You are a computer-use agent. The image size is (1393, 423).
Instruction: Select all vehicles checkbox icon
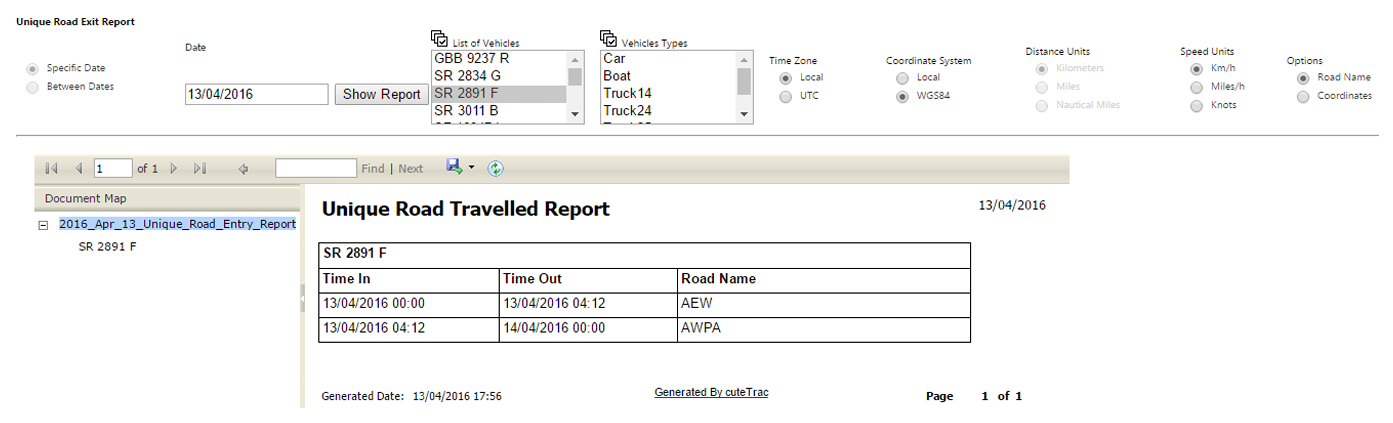pyautogui.click(x=440, y=39)
